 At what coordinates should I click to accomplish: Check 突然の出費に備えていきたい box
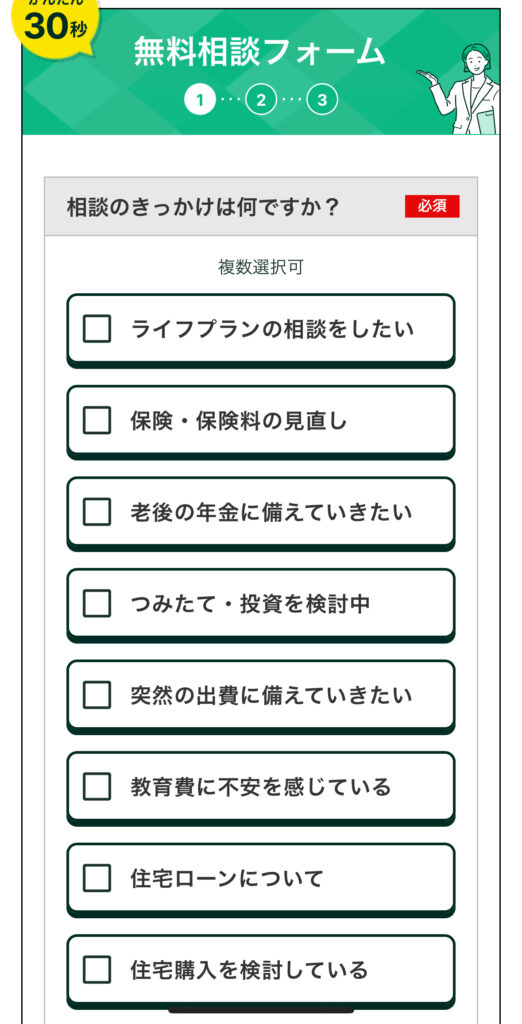tap(97, 694)
